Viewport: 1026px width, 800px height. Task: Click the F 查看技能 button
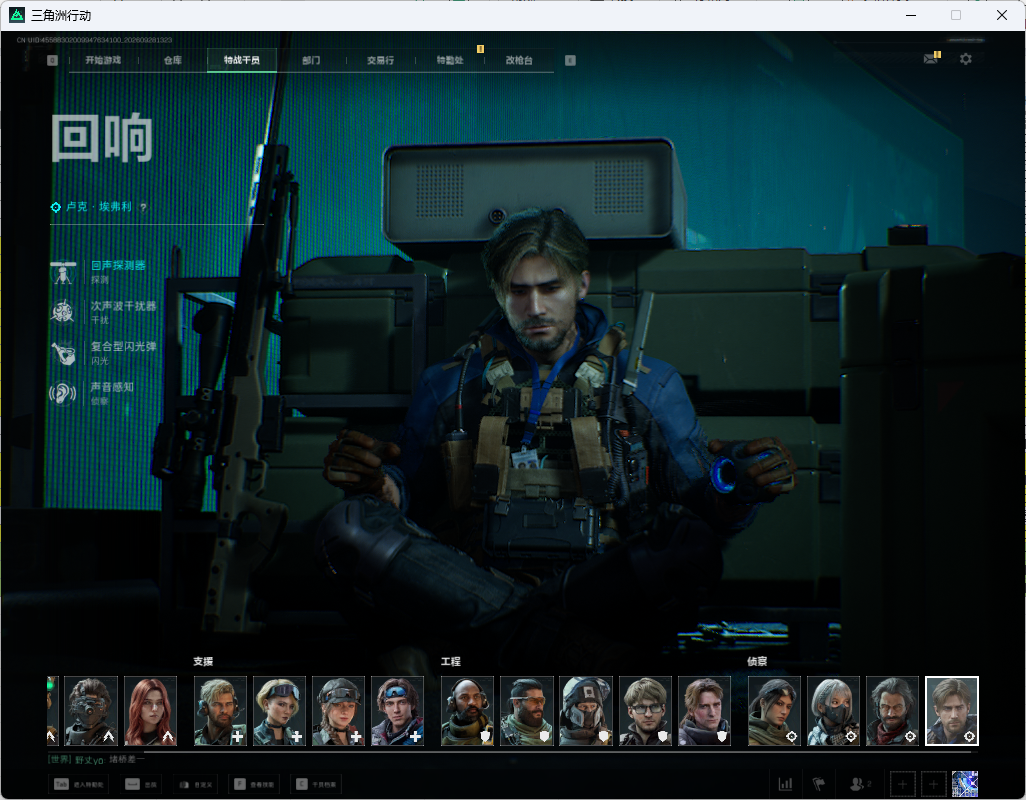[255, 784]
